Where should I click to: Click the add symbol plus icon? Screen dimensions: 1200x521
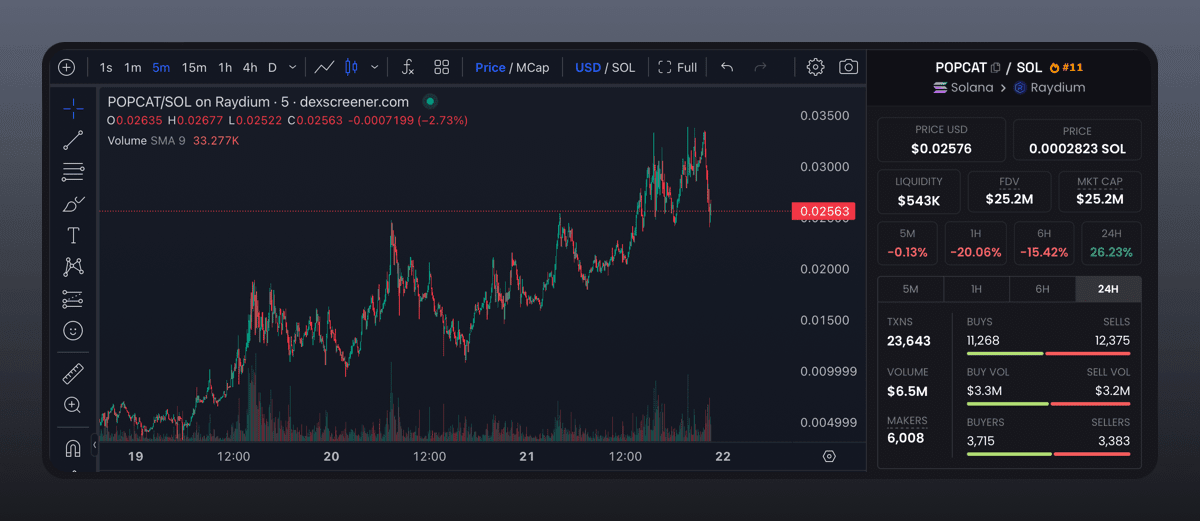pos(66,67)
